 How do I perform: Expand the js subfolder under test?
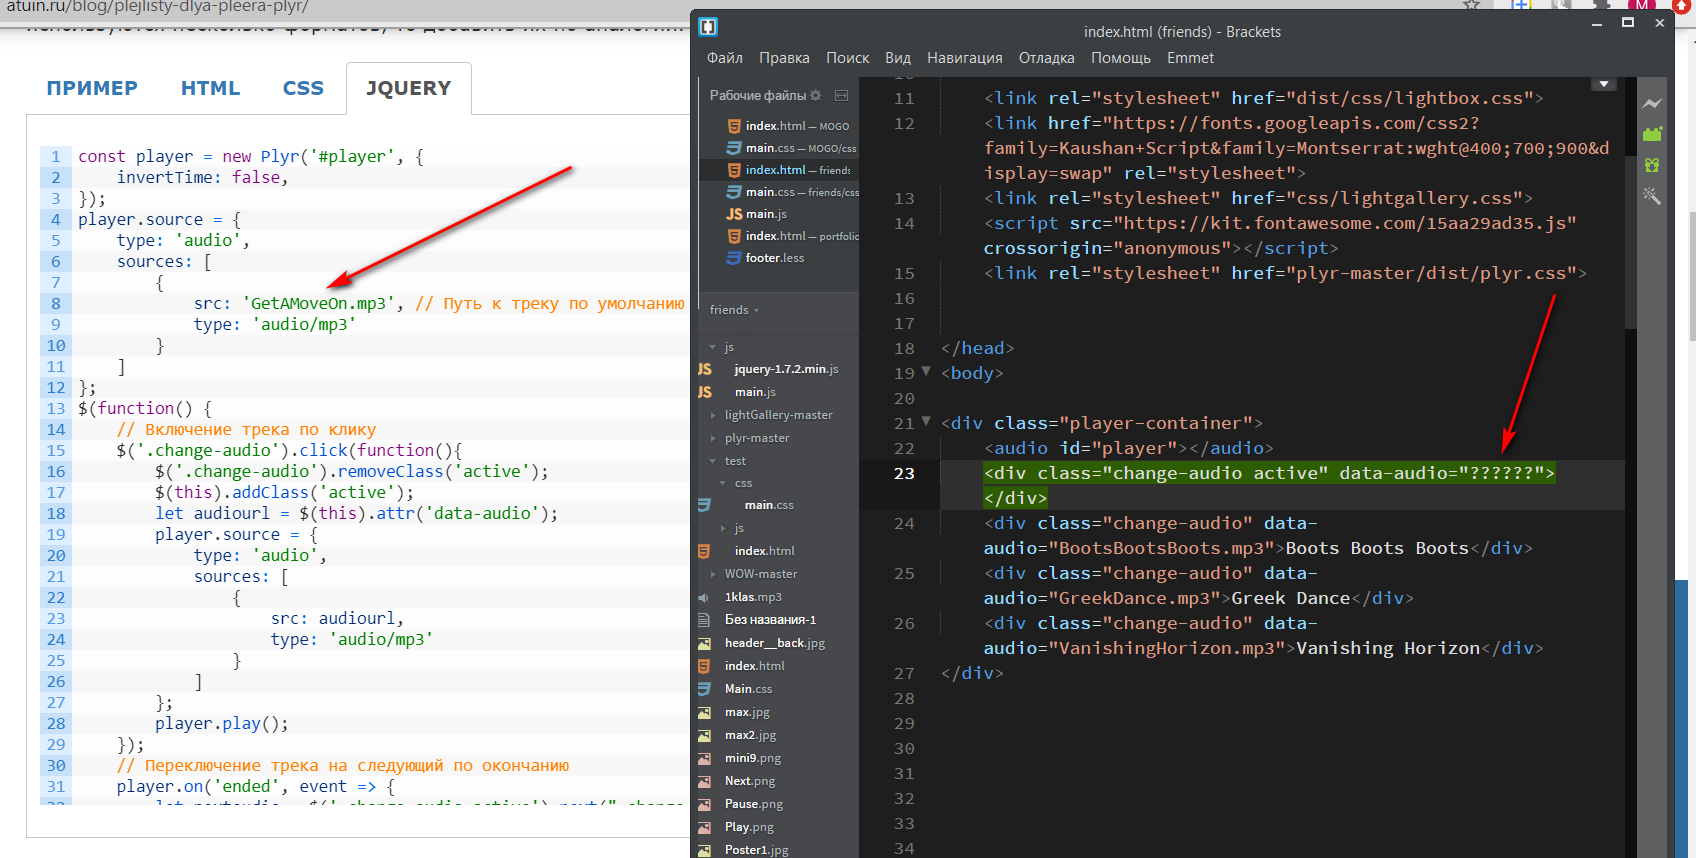[723, 528]
